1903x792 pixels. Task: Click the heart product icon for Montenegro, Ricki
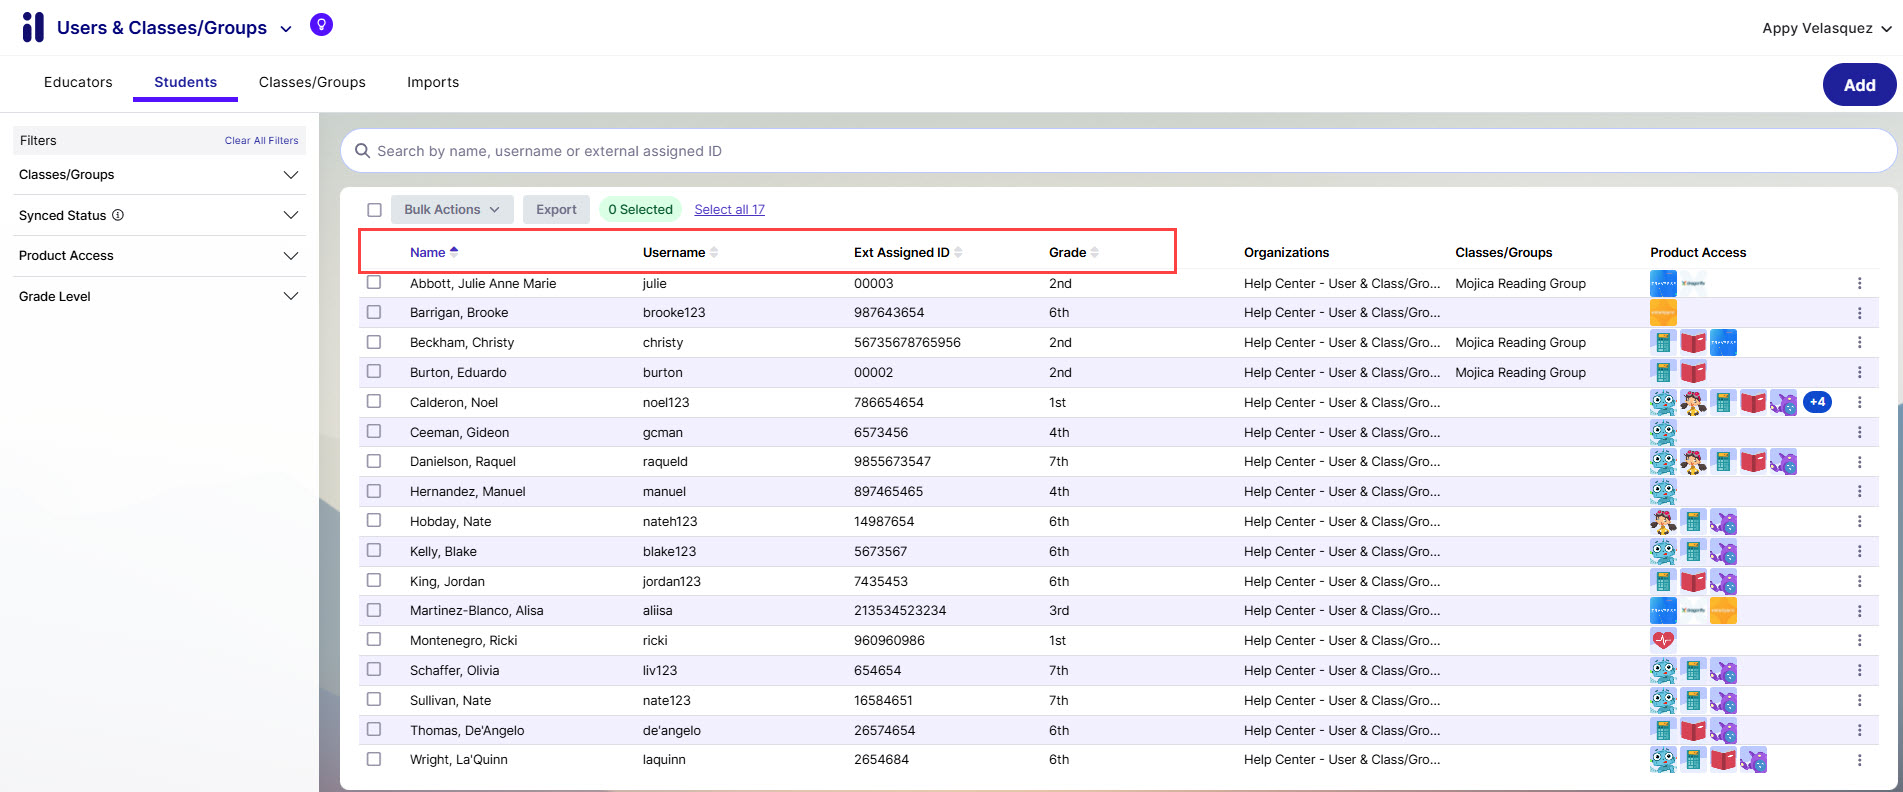(x=1663, y=640)
